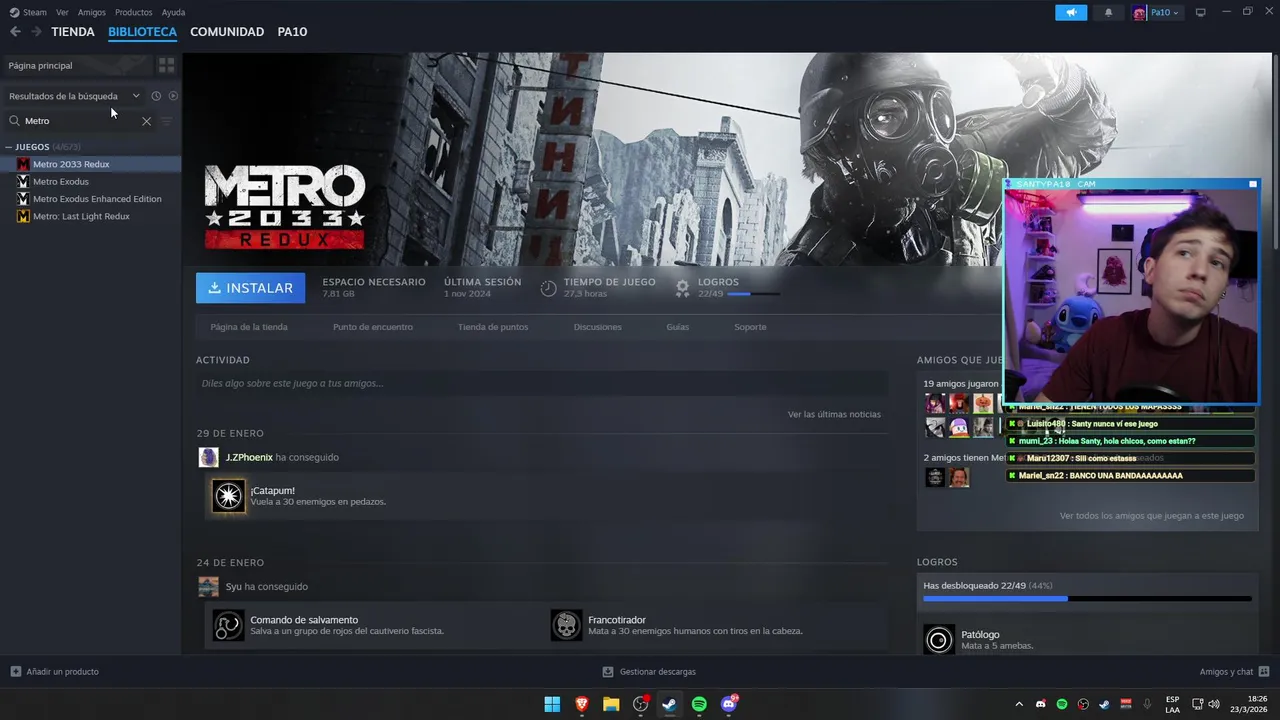The height and width of the screenshot is (720, 1280).
Task: Open Discord from the taskbar
Action: (729, 704)
